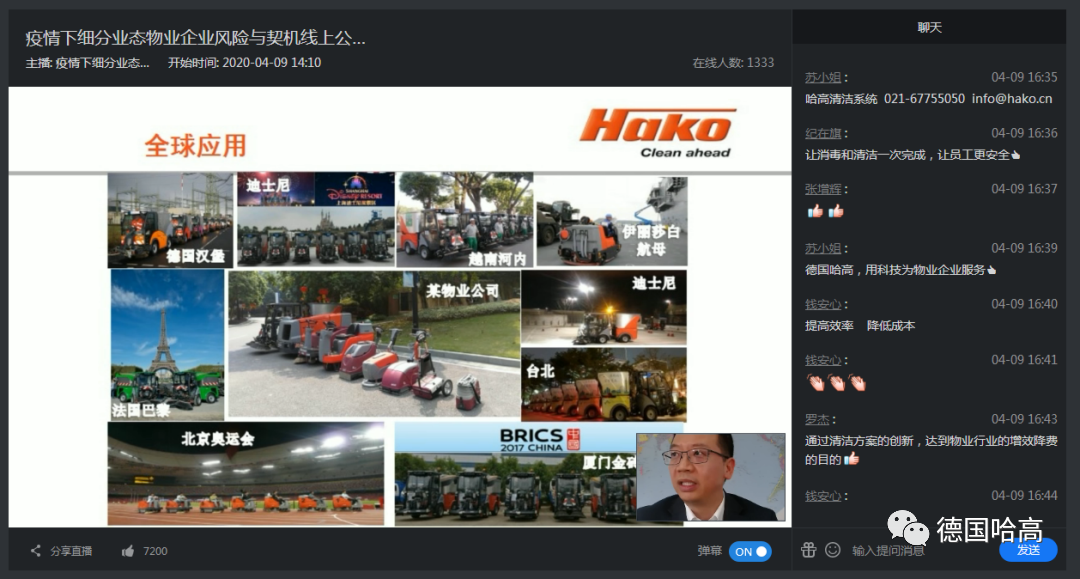The width and height of the screenshot is (1080, 579).
Task: Click the 全球应用 slide heading
Action: click(x=195, y=146)
